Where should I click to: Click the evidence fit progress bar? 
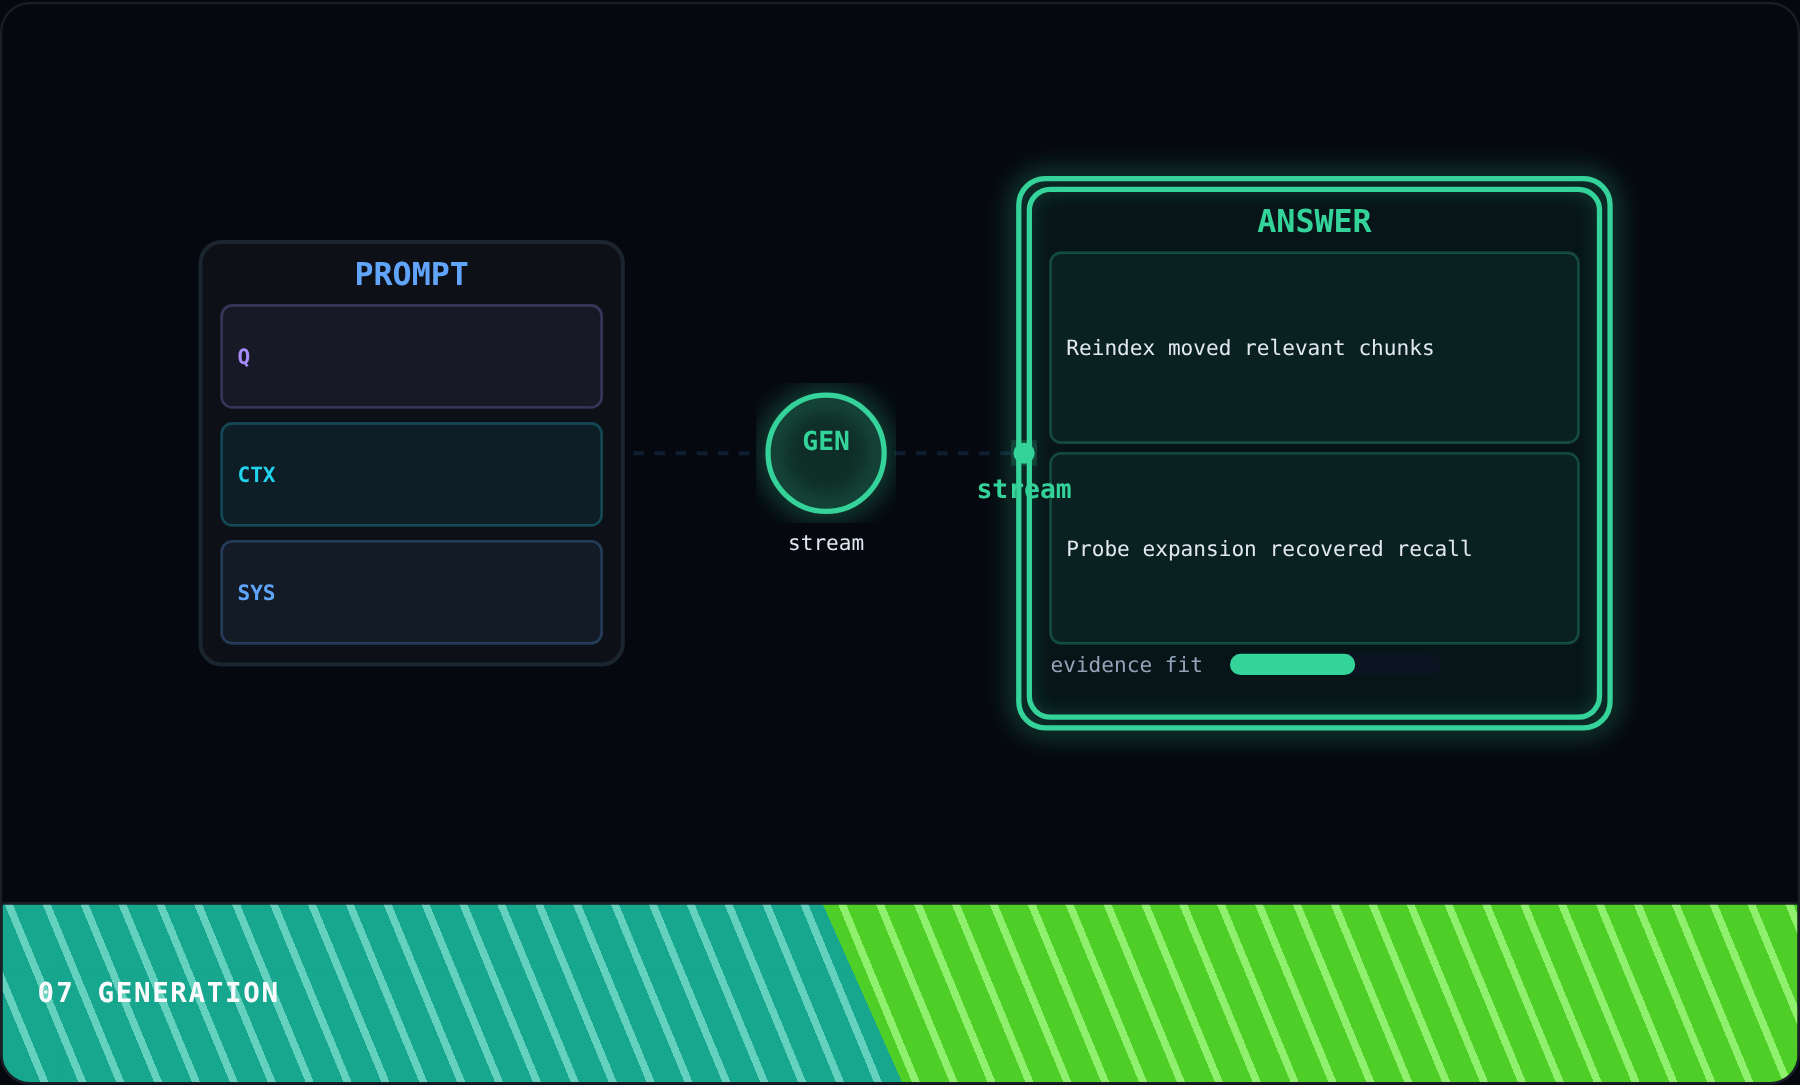(1335, 664)
